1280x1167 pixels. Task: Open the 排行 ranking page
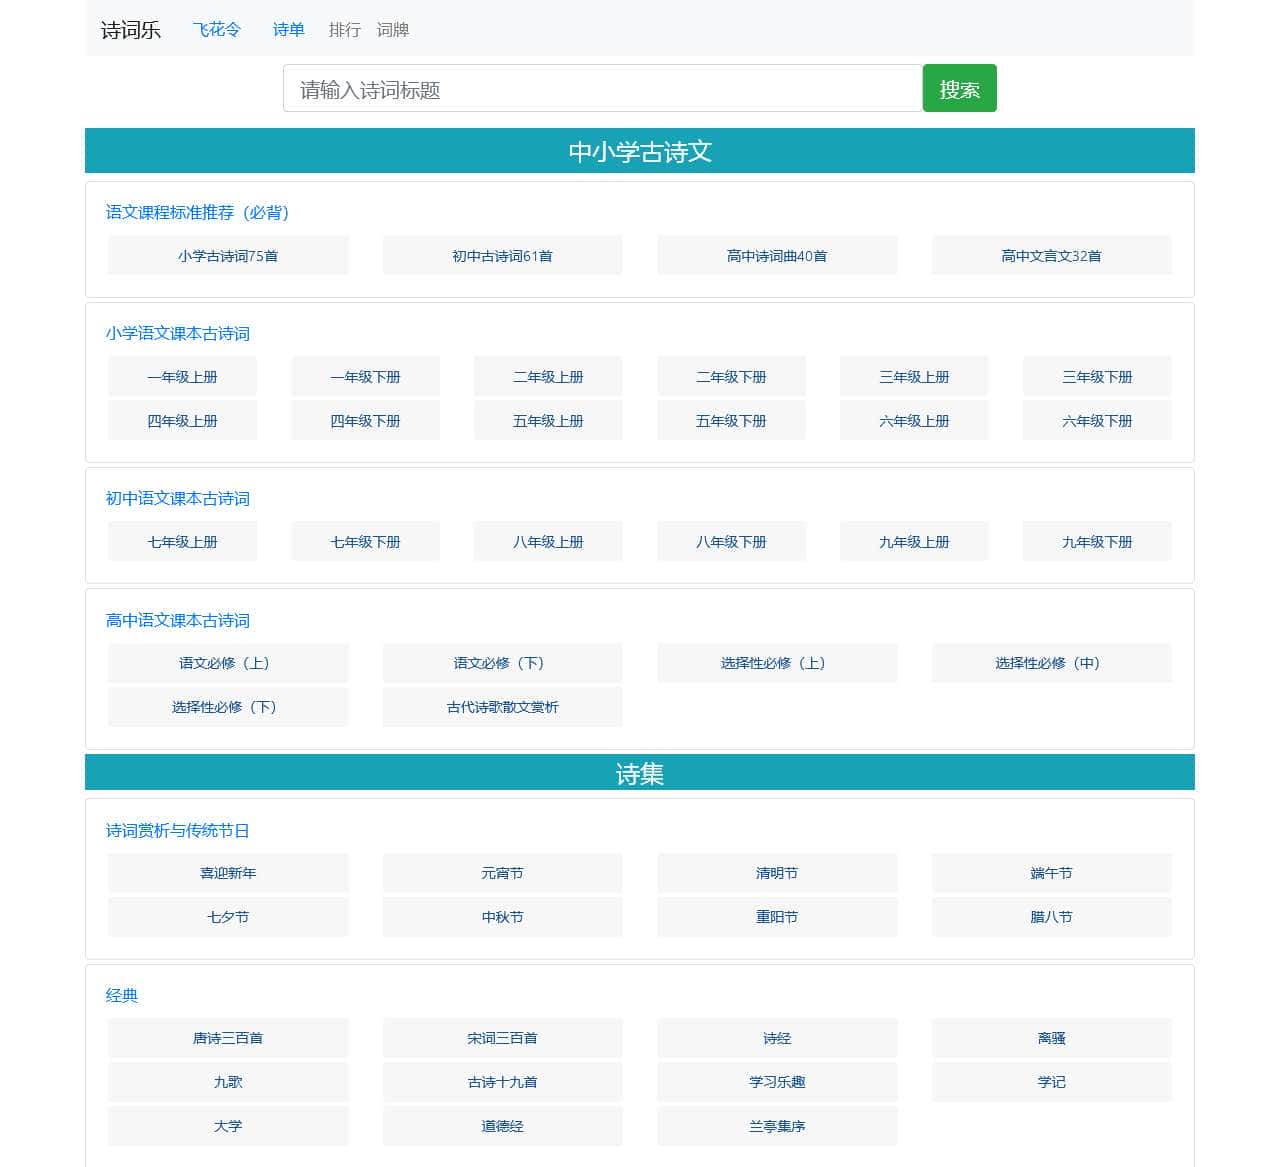coord(345,30)
